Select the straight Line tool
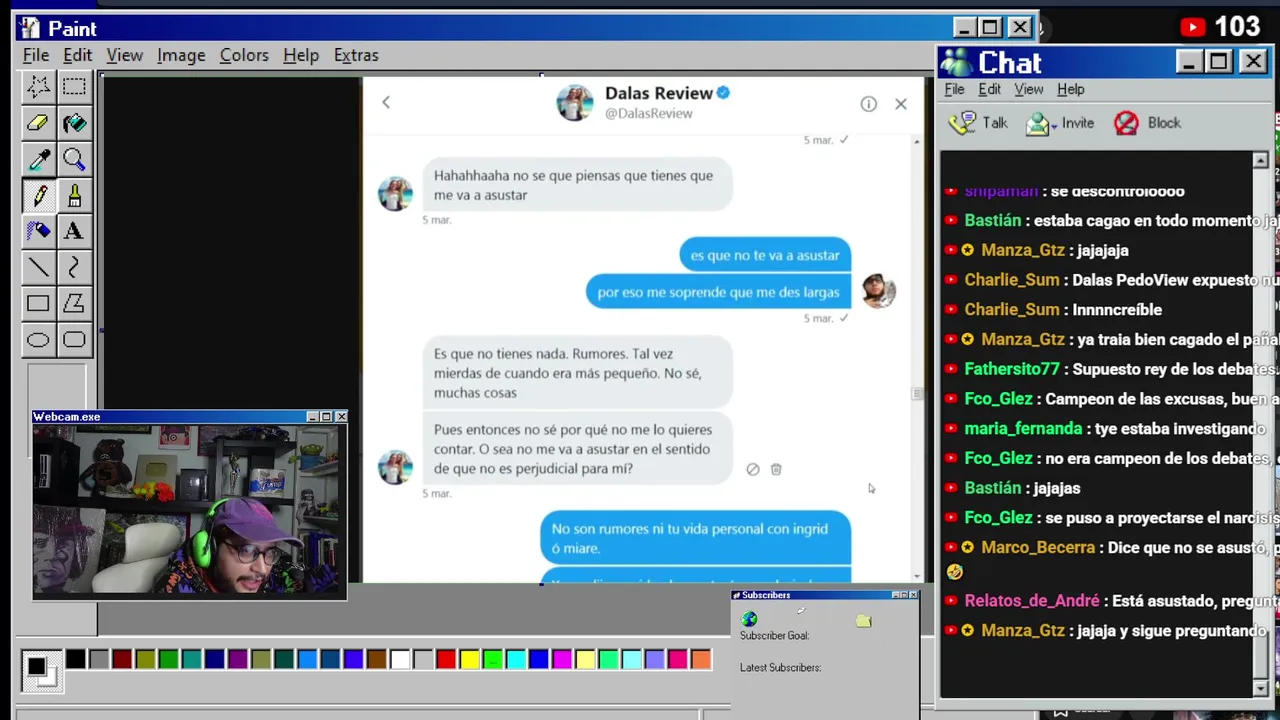Image resolution: width=1280 pixels, height=720 pixels. tap(38, 267)
